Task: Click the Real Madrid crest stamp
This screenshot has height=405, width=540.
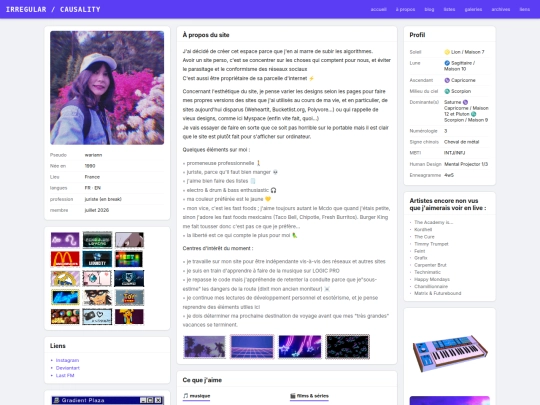Action: (65, 278)
